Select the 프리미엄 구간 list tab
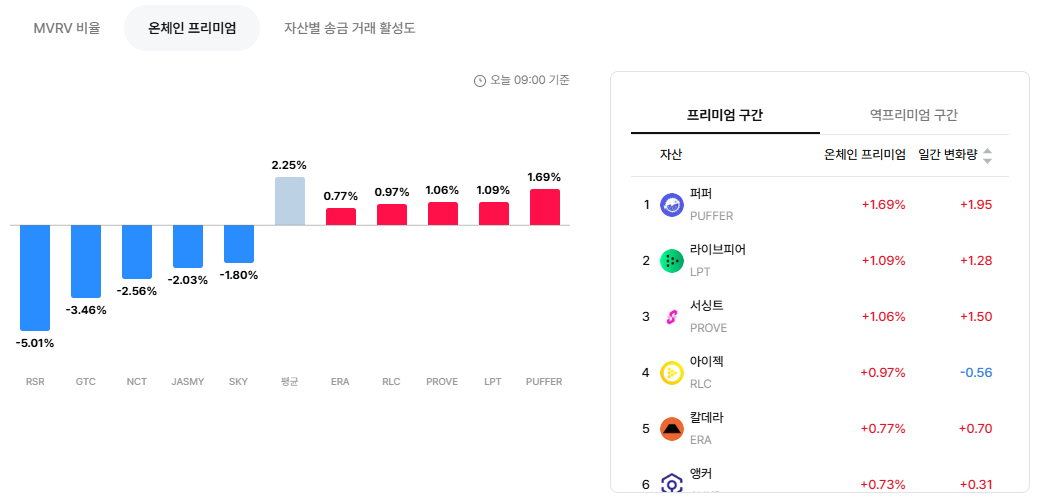The height and width of the screenshot is (501, 1037). point(725,115)
